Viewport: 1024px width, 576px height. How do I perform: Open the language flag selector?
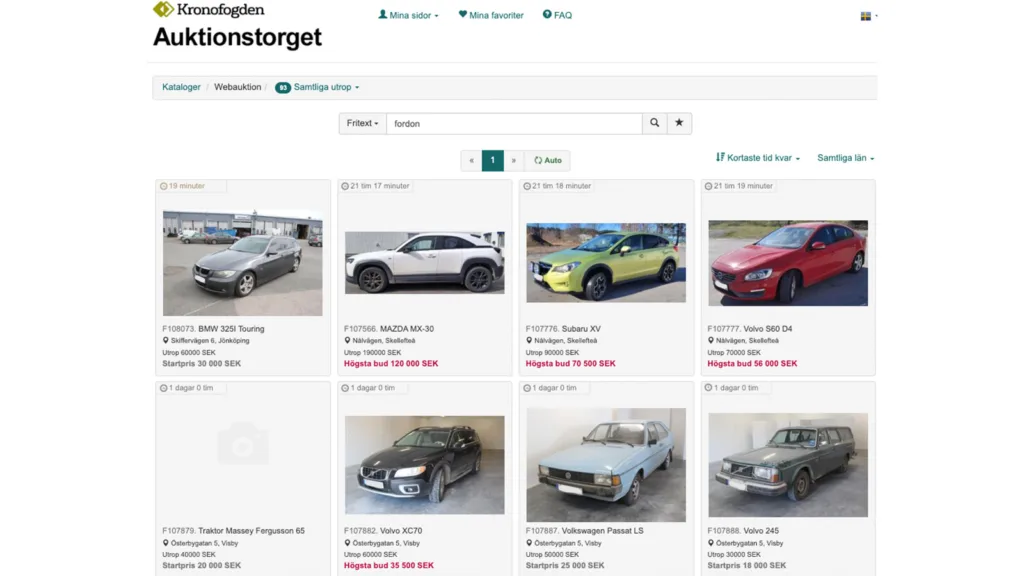coord(869,16)
